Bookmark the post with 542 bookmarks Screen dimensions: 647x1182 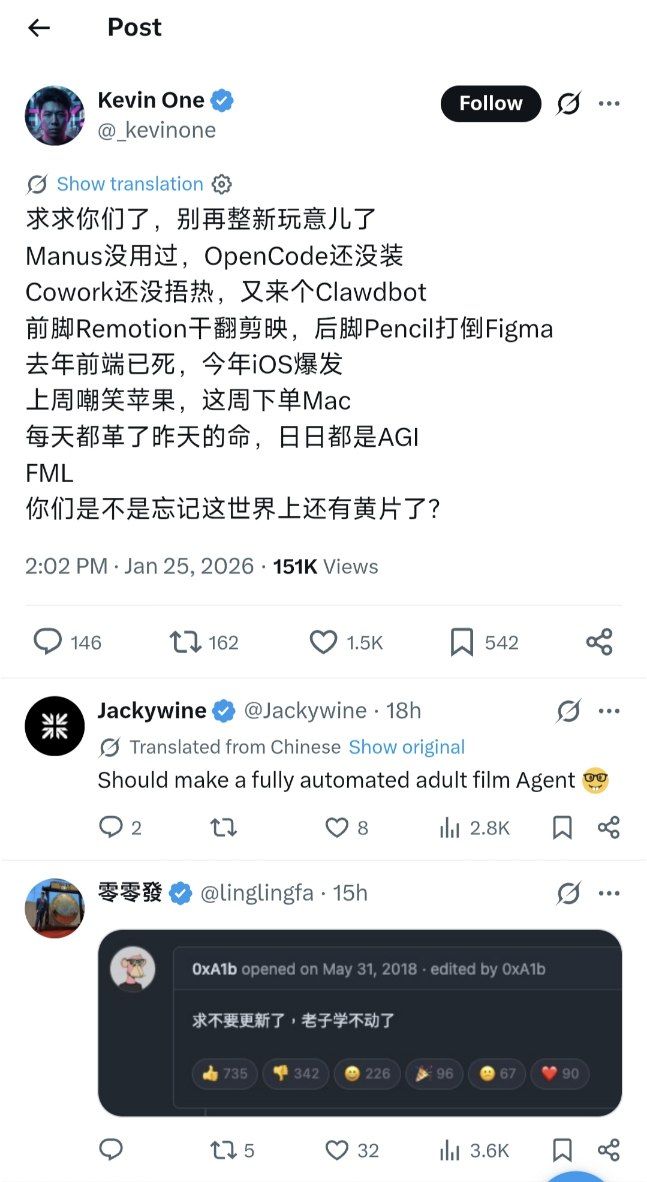click(461, 642)
